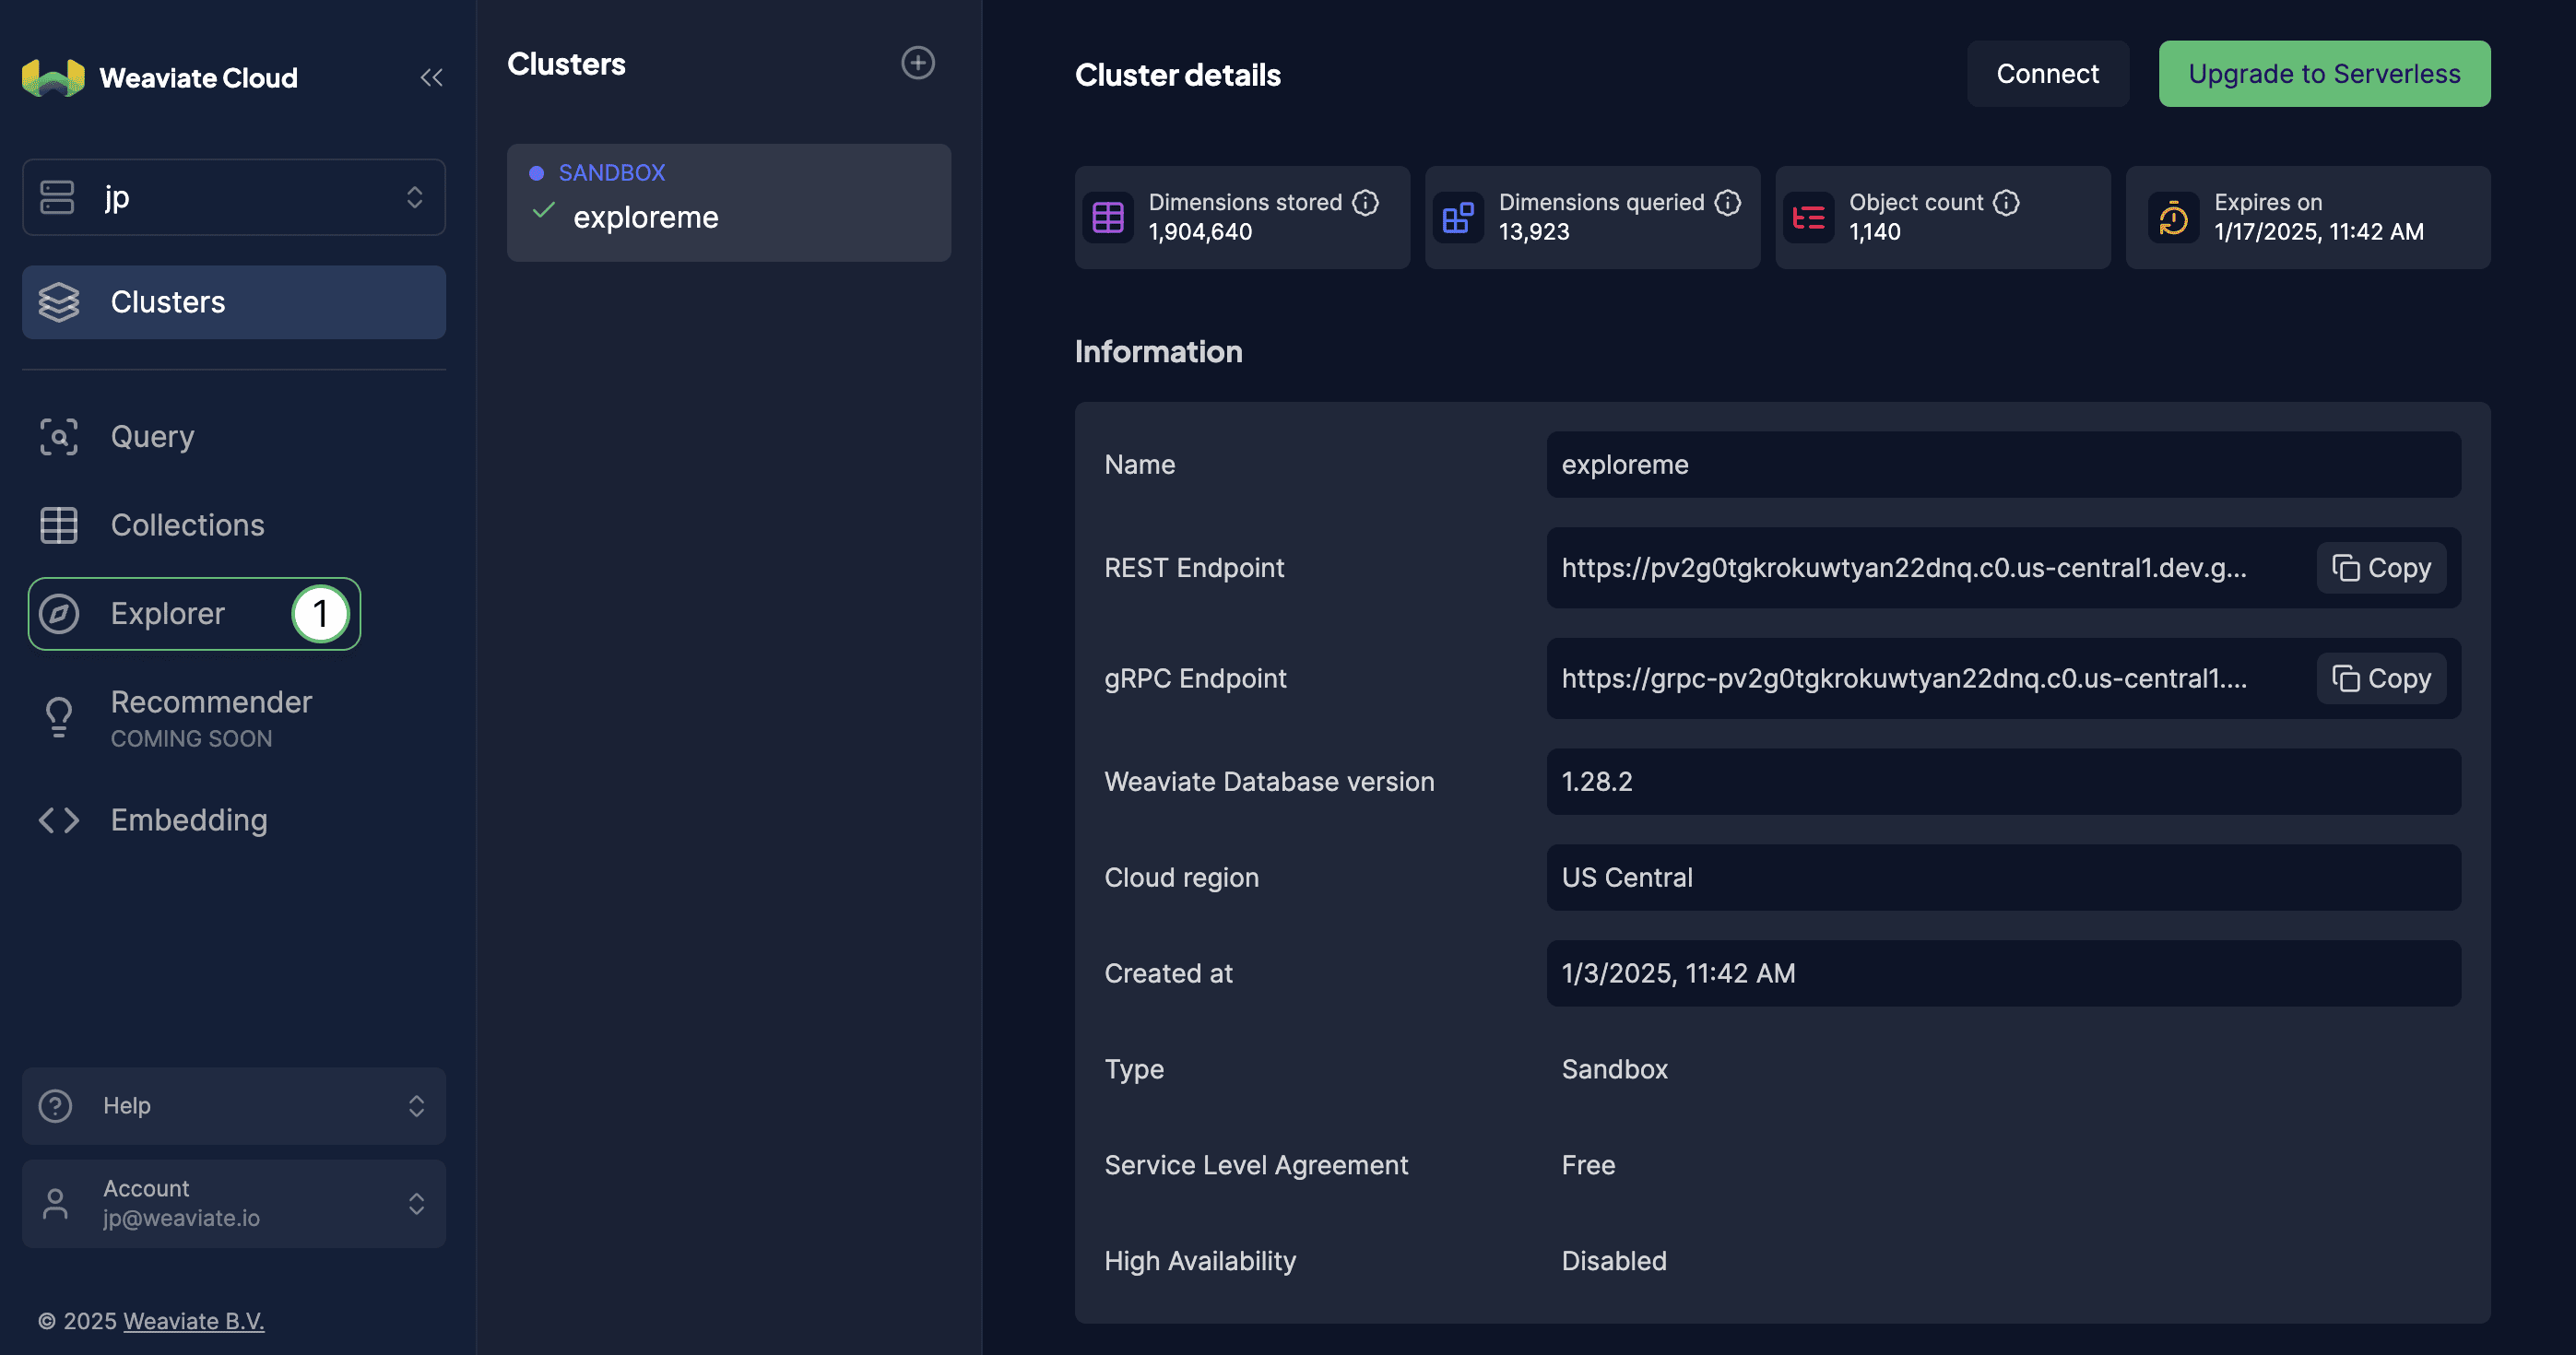Click the Dimensions stored info icon
Image resolution: width=2576 pixels, height=1355 pixels.
1365,202
